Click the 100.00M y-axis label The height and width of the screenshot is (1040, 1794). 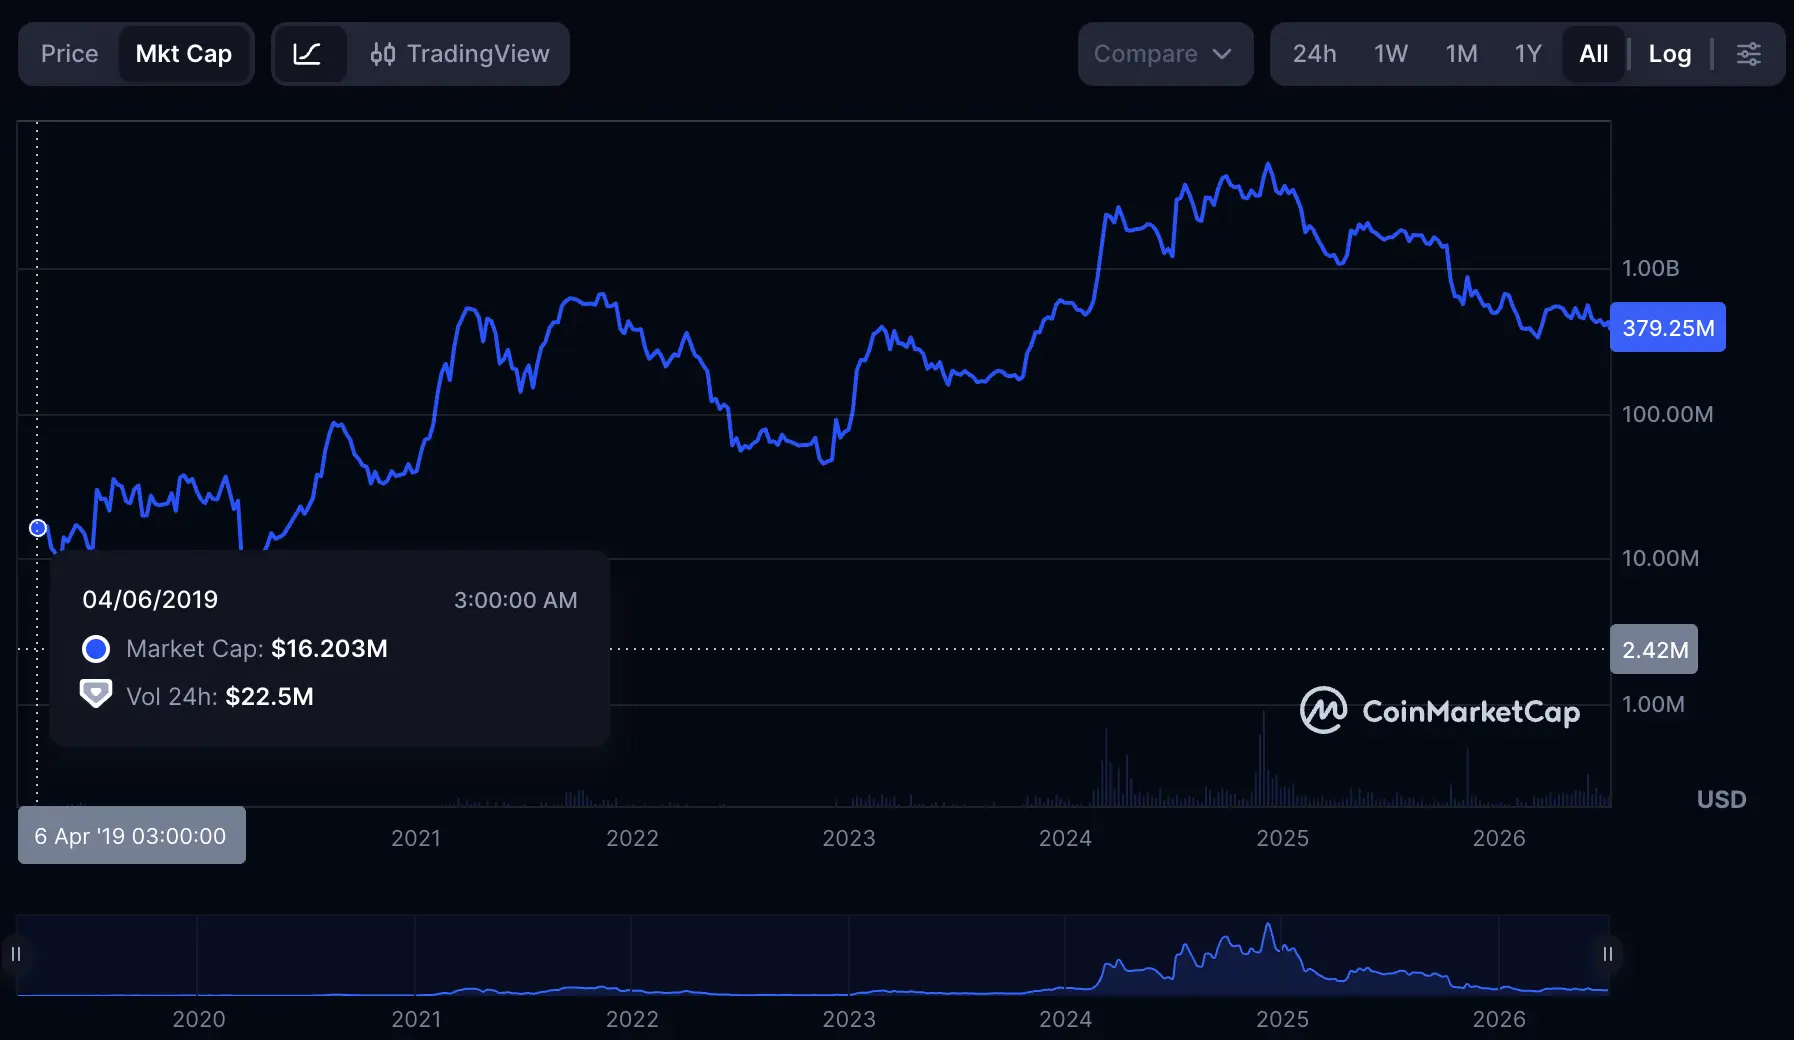[x=1667, y=414]
